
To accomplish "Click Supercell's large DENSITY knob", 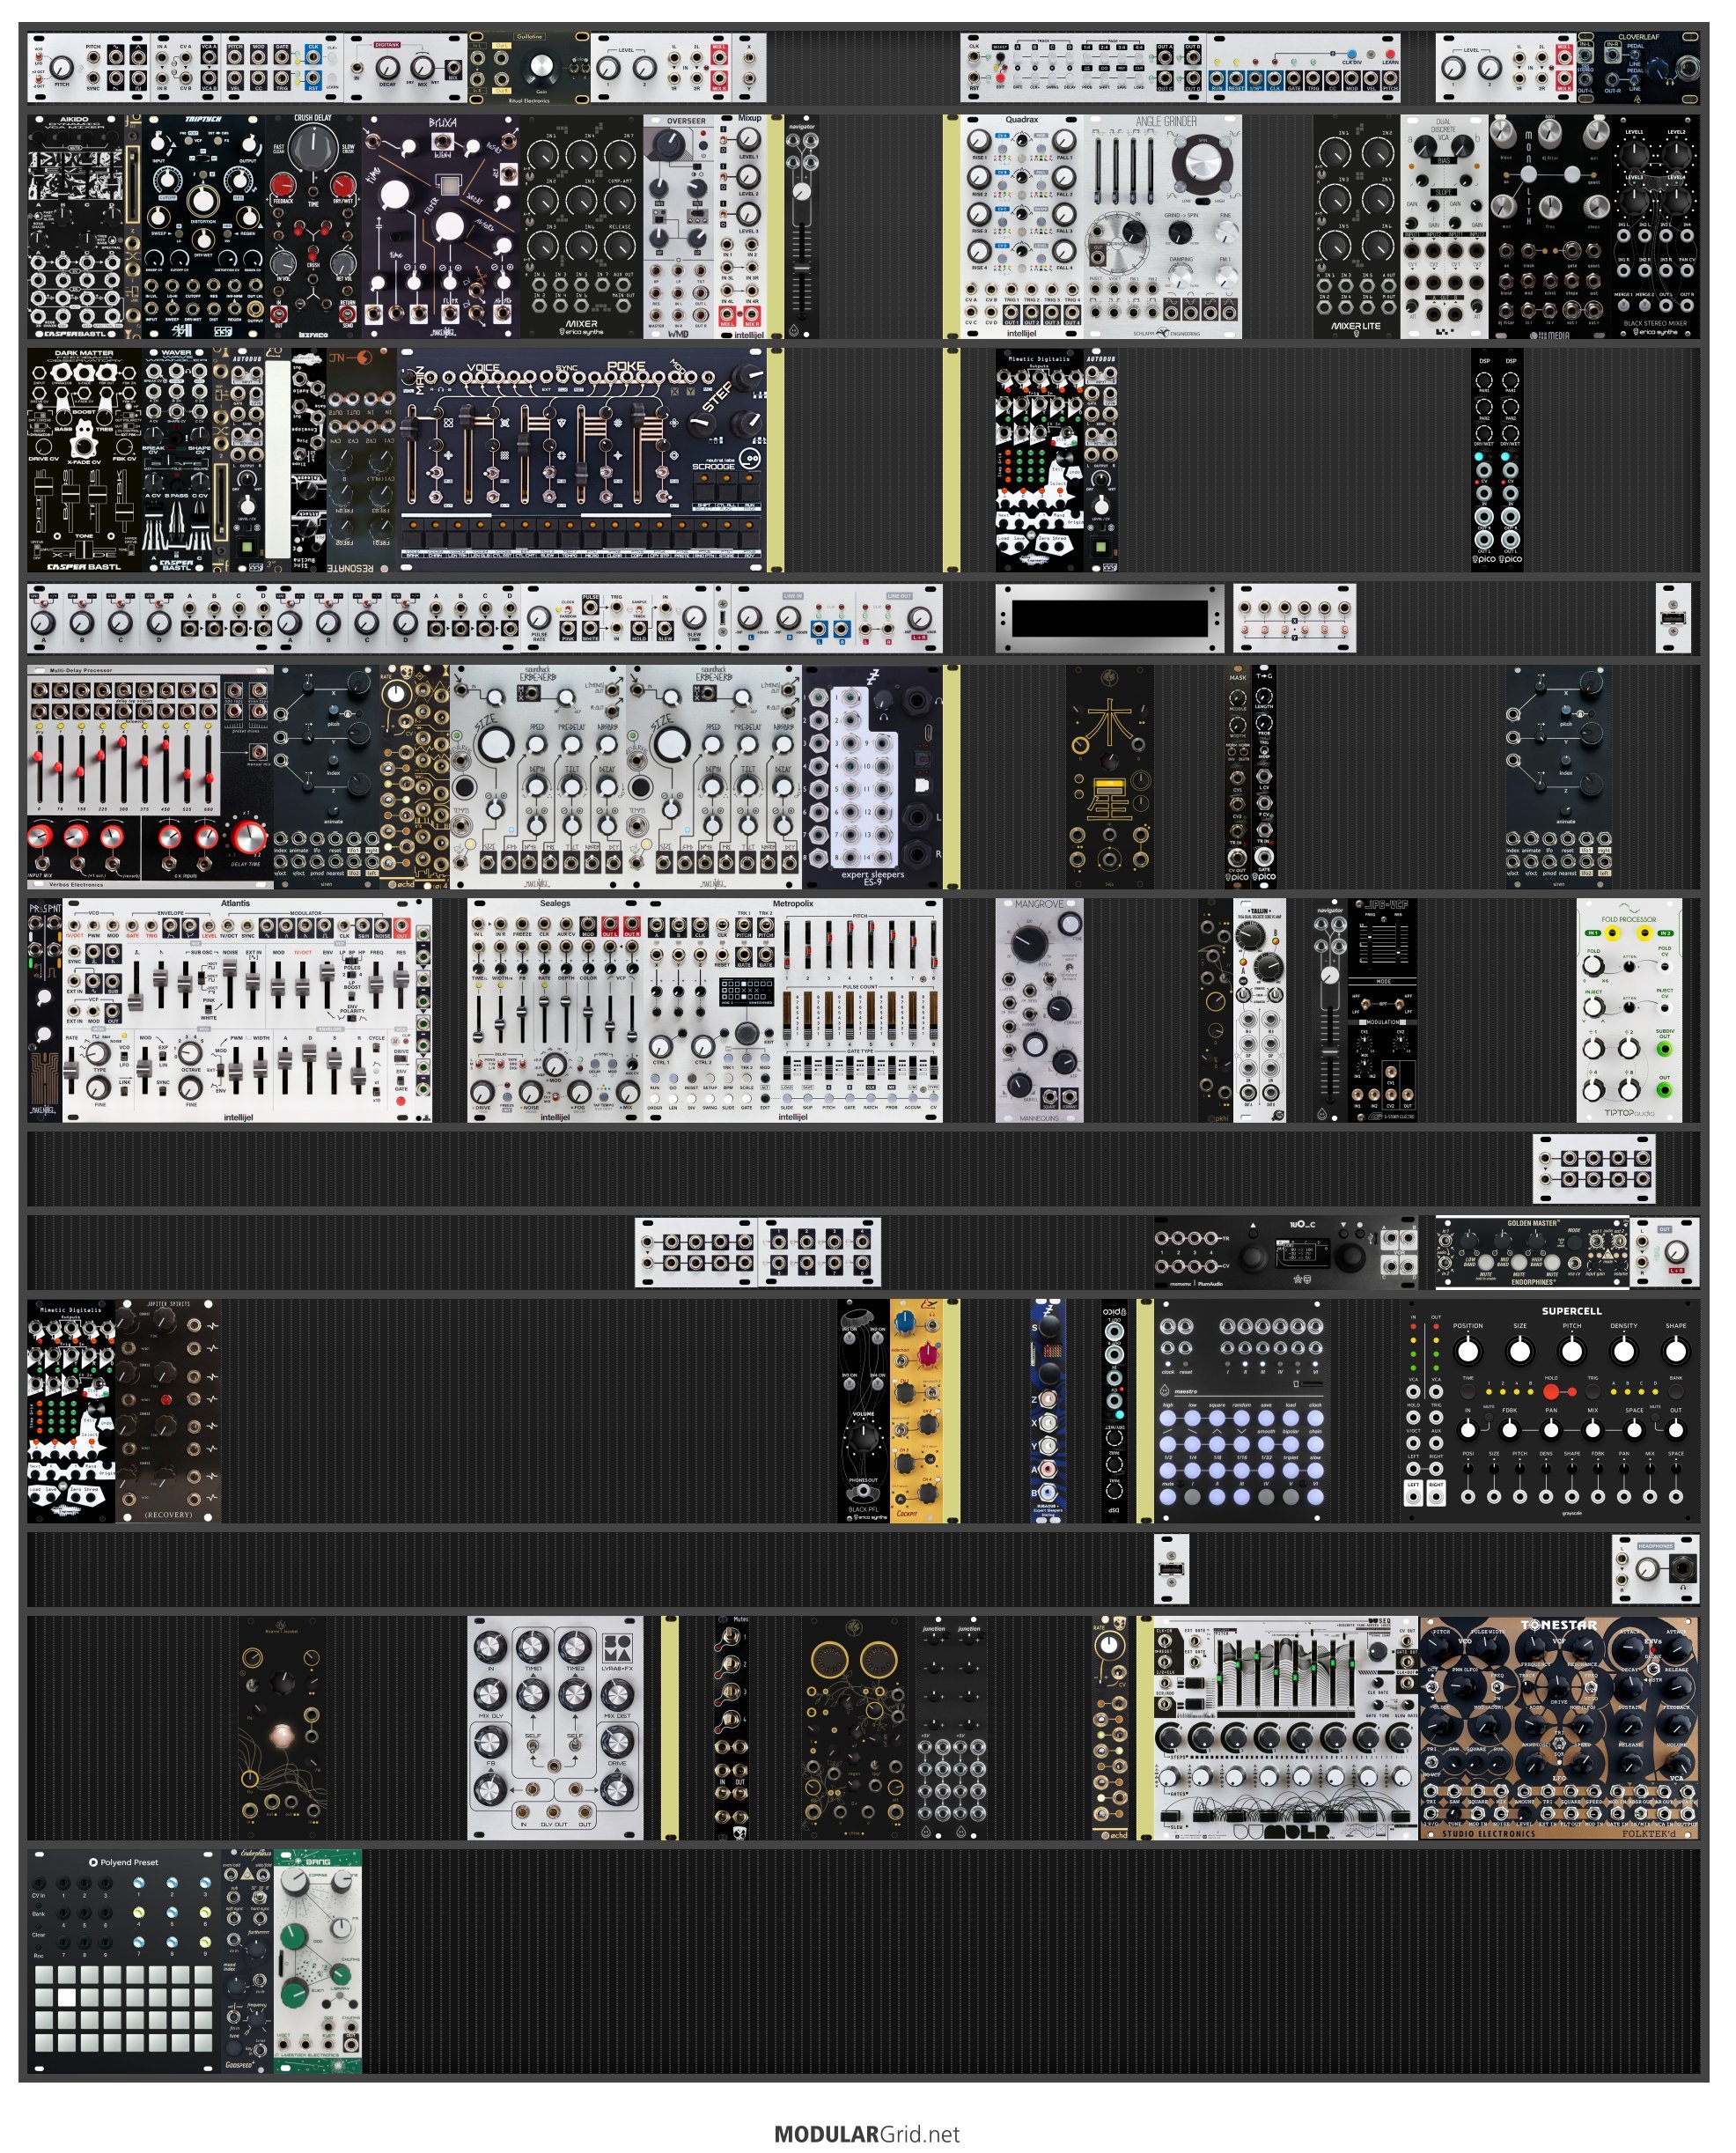I will [x=1624, y=1351].
